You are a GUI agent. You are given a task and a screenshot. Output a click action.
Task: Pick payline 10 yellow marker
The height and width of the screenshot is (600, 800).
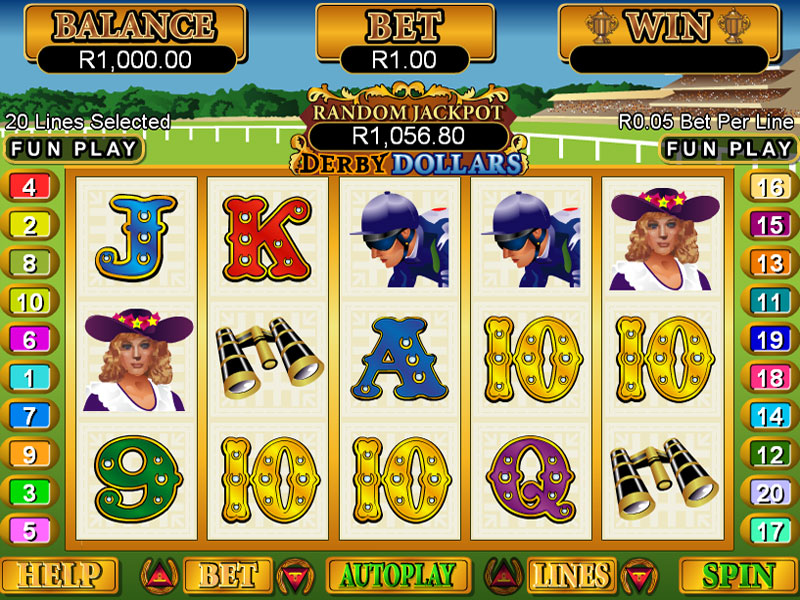coord(30,302)
